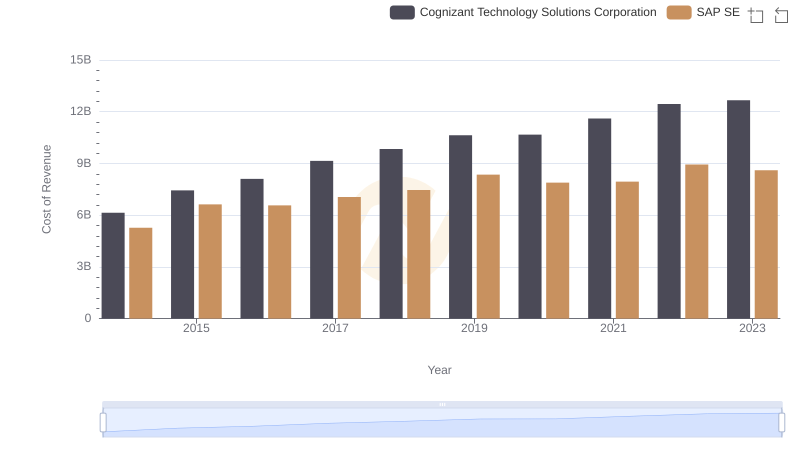The height and width of the screenshot is (461, 800).
Task: Select the 2019 Cognizant bar
Action: click(x=461, y=227)
